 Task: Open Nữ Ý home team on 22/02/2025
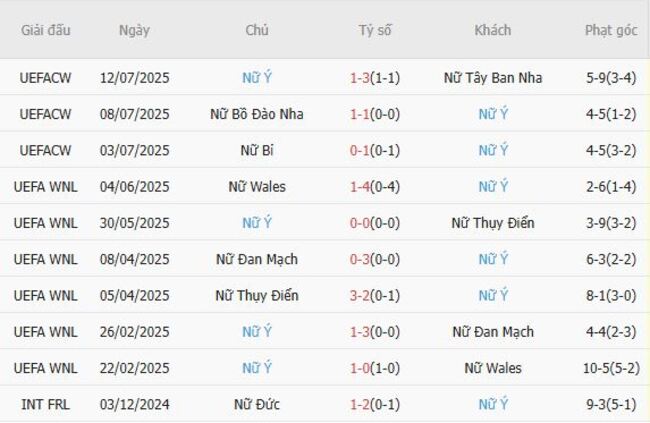257,368
